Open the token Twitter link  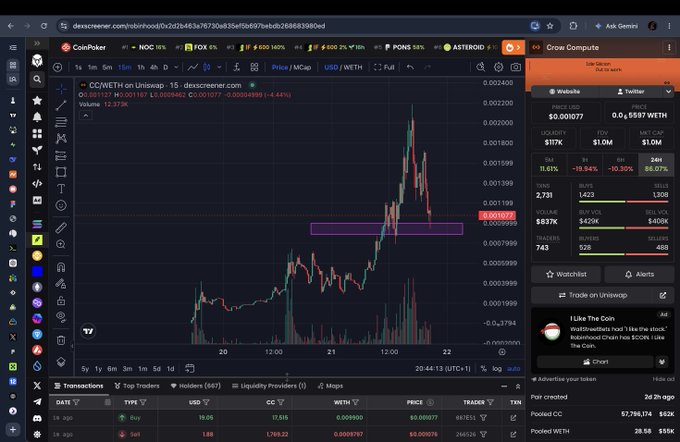click(631, 92)
